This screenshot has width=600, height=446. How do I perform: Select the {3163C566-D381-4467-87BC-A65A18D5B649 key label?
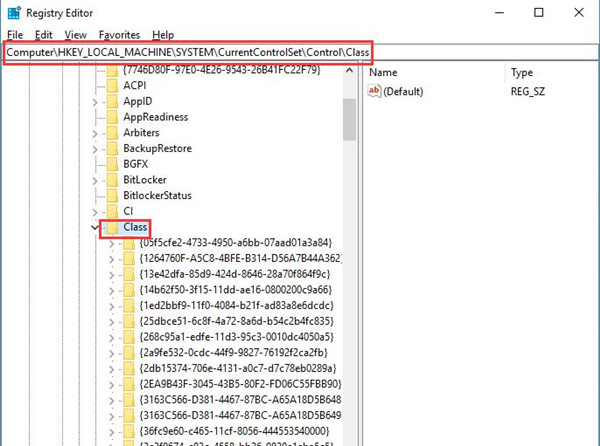tap(240, 415)
